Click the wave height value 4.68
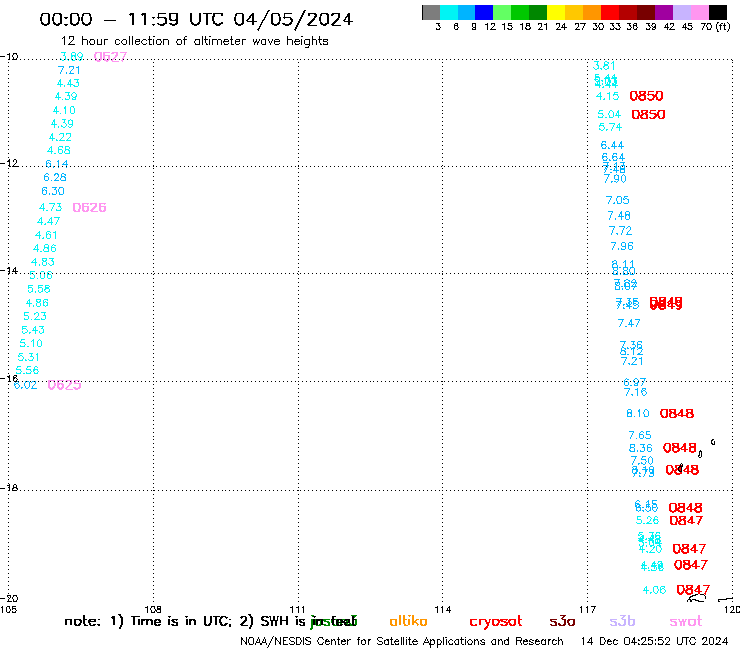Image resolution: width=740 pixels, height=650 pixels. (59, 150)
